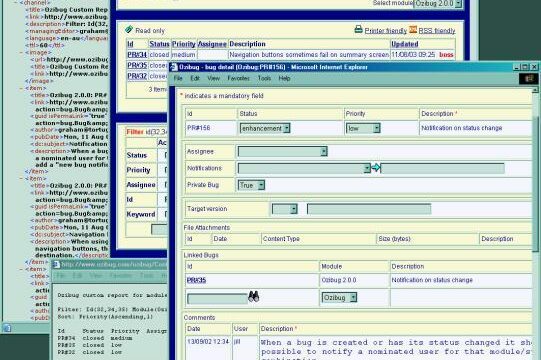Open the PR#35 linked bug link

(196, 280)
